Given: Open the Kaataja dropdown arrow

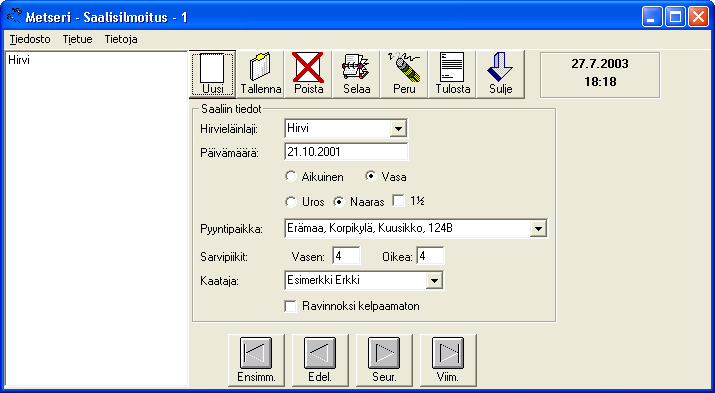Looking at the screenshot, I should coord(434,281).
